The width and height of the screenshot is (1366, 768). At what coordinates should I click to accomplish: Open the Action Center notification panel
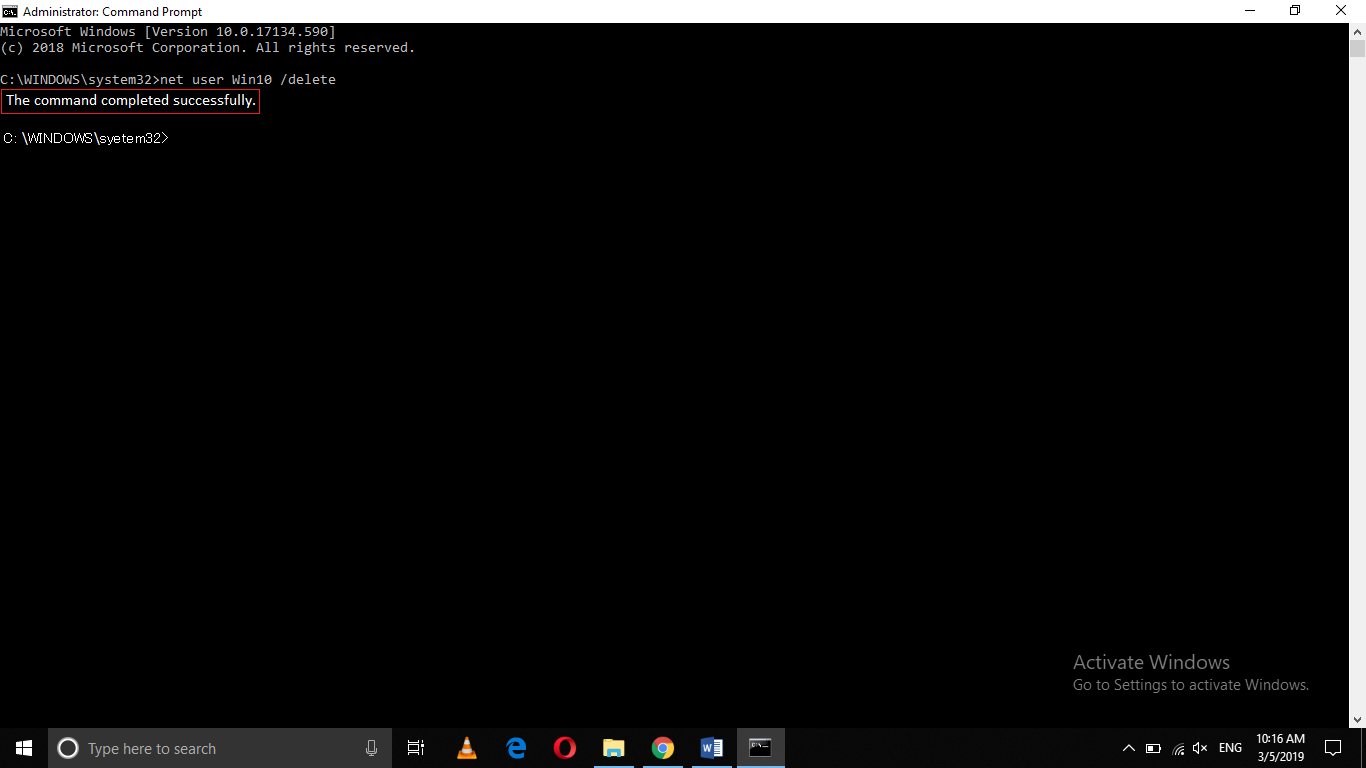point(1333,747)
